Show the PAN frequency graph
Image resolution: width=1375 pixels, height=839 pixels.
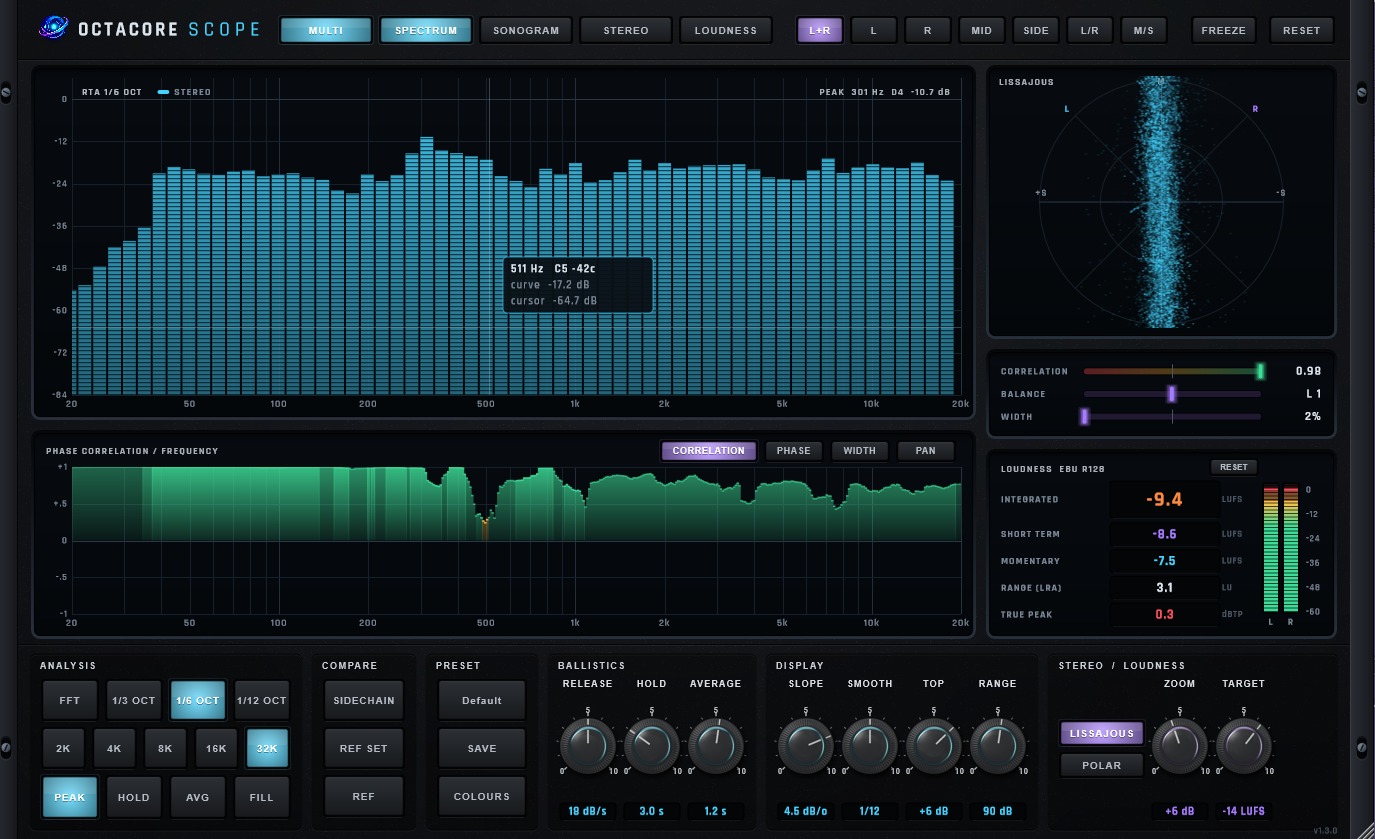pos(926,451)
